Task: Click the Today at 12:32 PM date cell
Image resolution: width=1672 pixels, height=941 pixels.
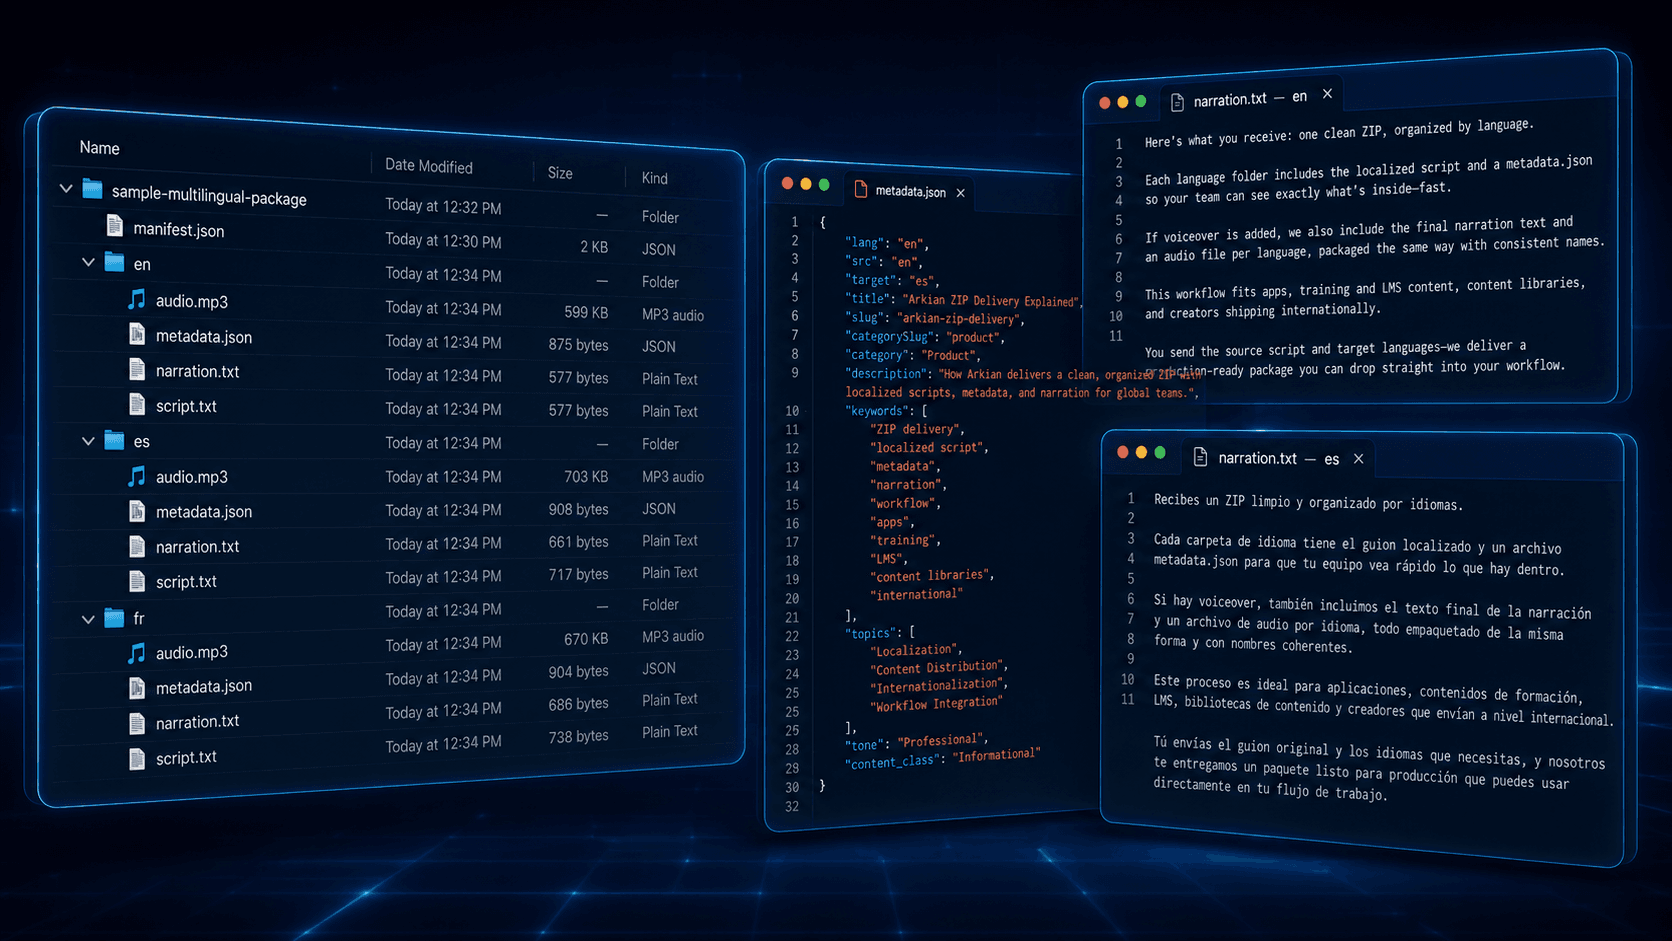Action: pos(443,207)
